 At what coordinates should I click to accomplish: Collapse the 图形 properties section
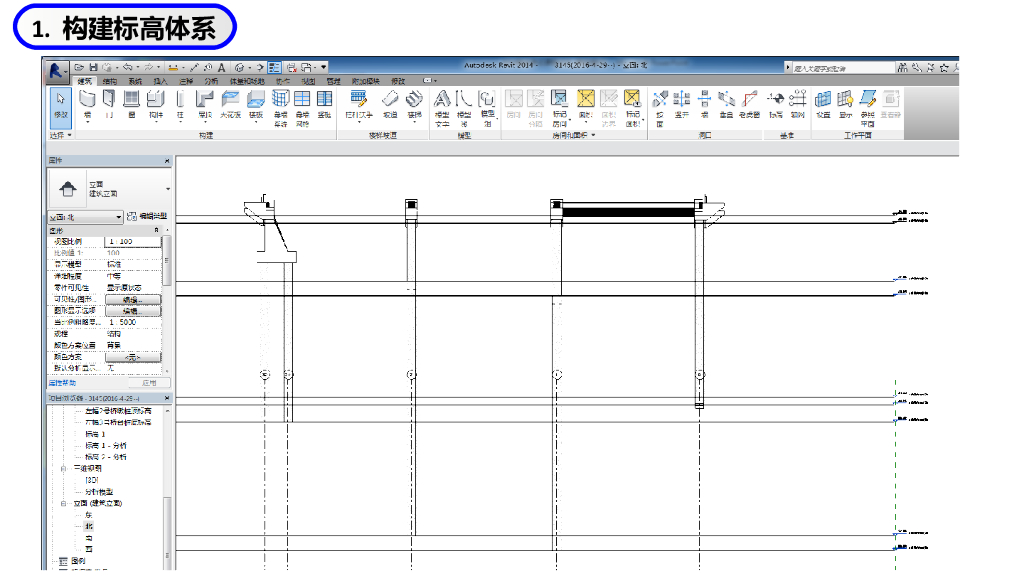156,231
